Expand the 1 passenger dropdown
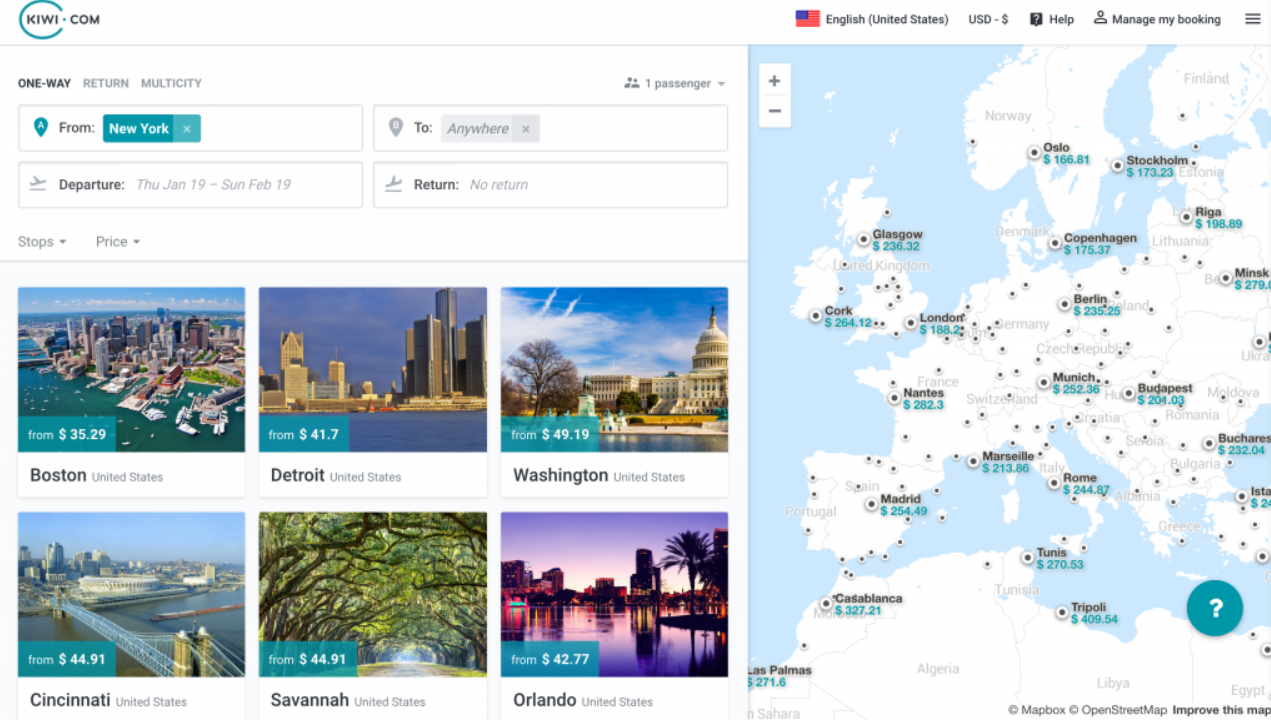Screen dimensions: 1271x720 (x=675, y=83)
